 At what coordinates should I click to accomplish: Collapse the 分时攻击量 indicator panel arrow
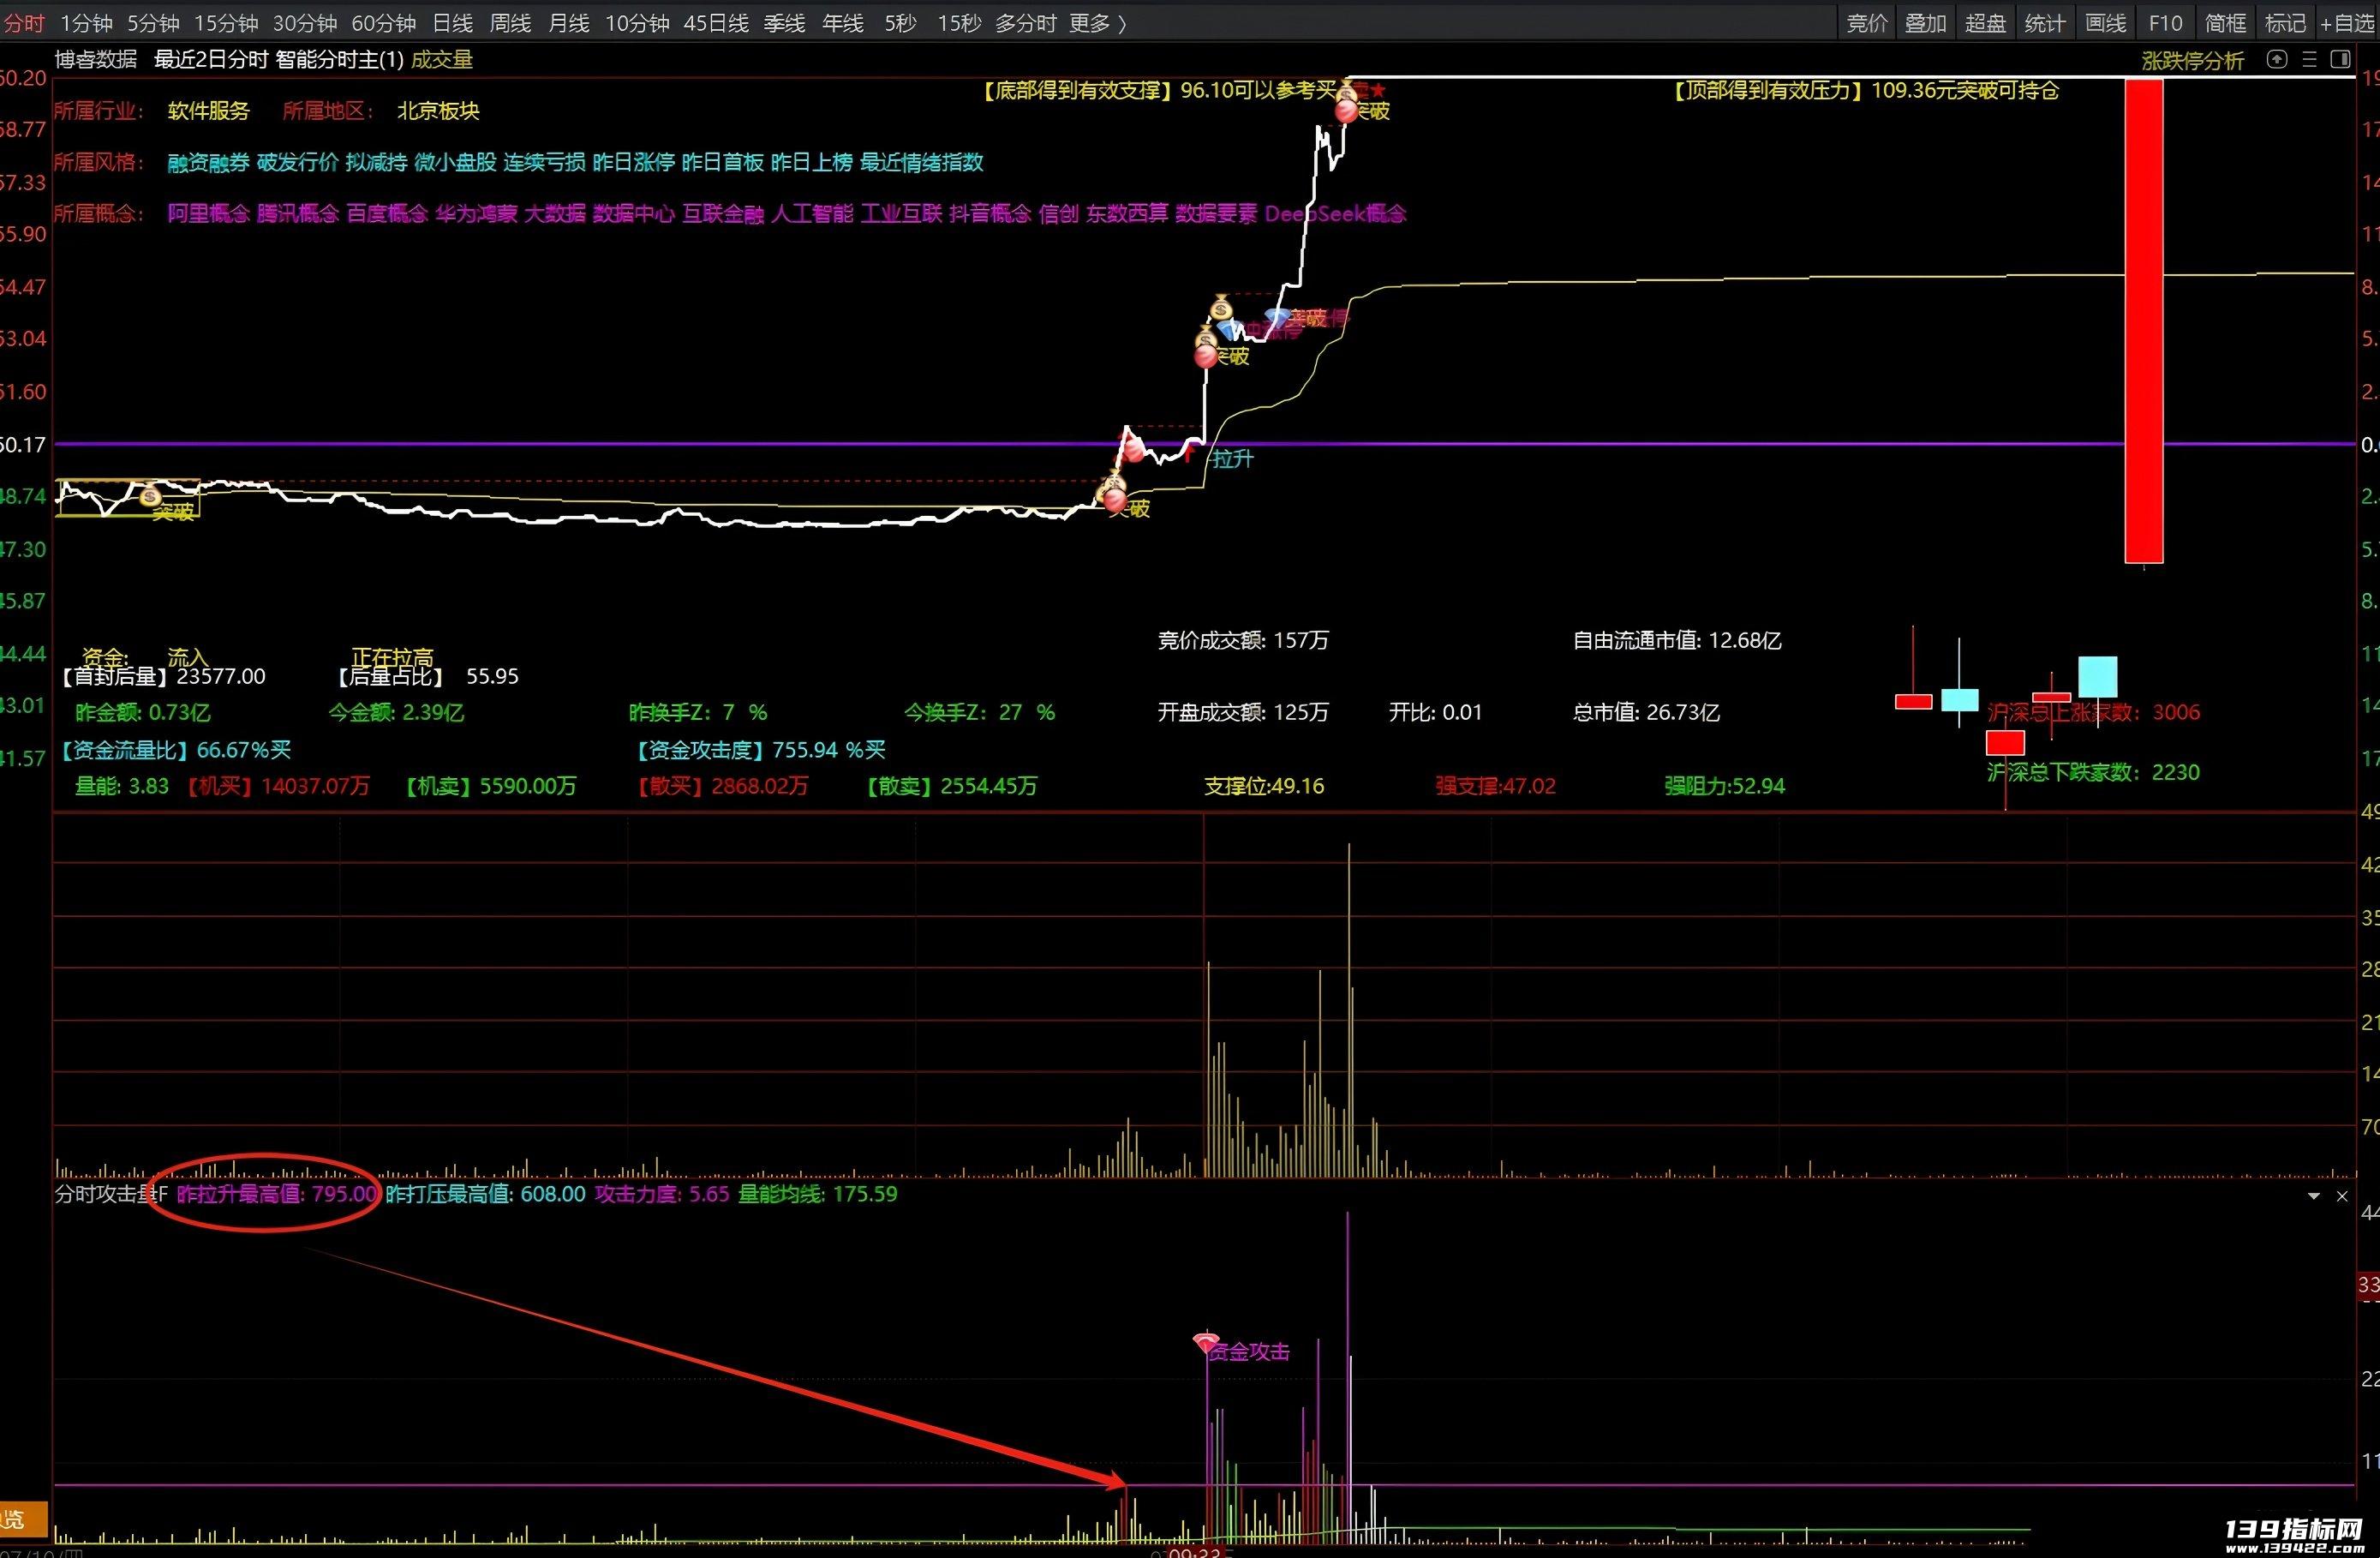pyautogui.click(x=2313, y=1196)
